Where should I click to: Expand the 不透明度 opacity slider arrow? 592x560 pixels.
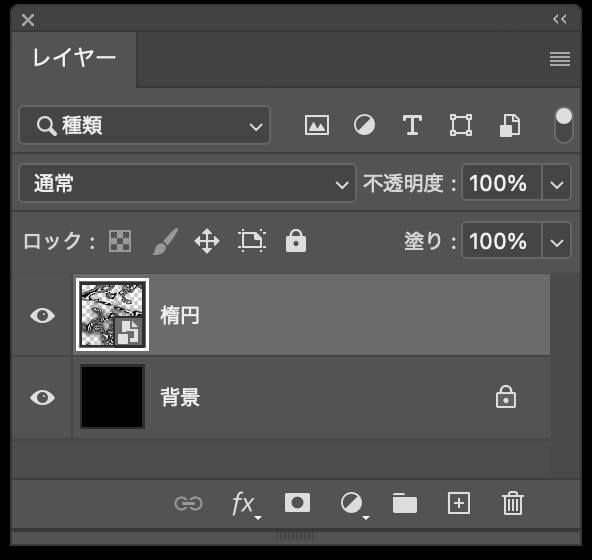click(557, 183)
